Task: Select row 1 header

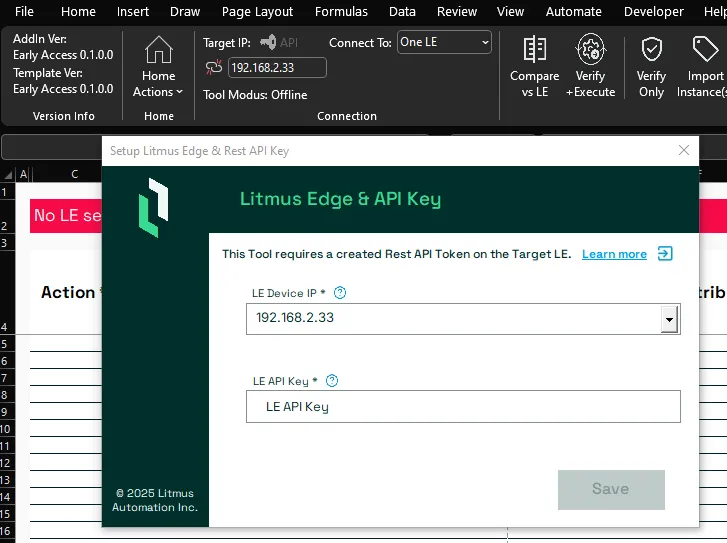Action: pos(7,192)
